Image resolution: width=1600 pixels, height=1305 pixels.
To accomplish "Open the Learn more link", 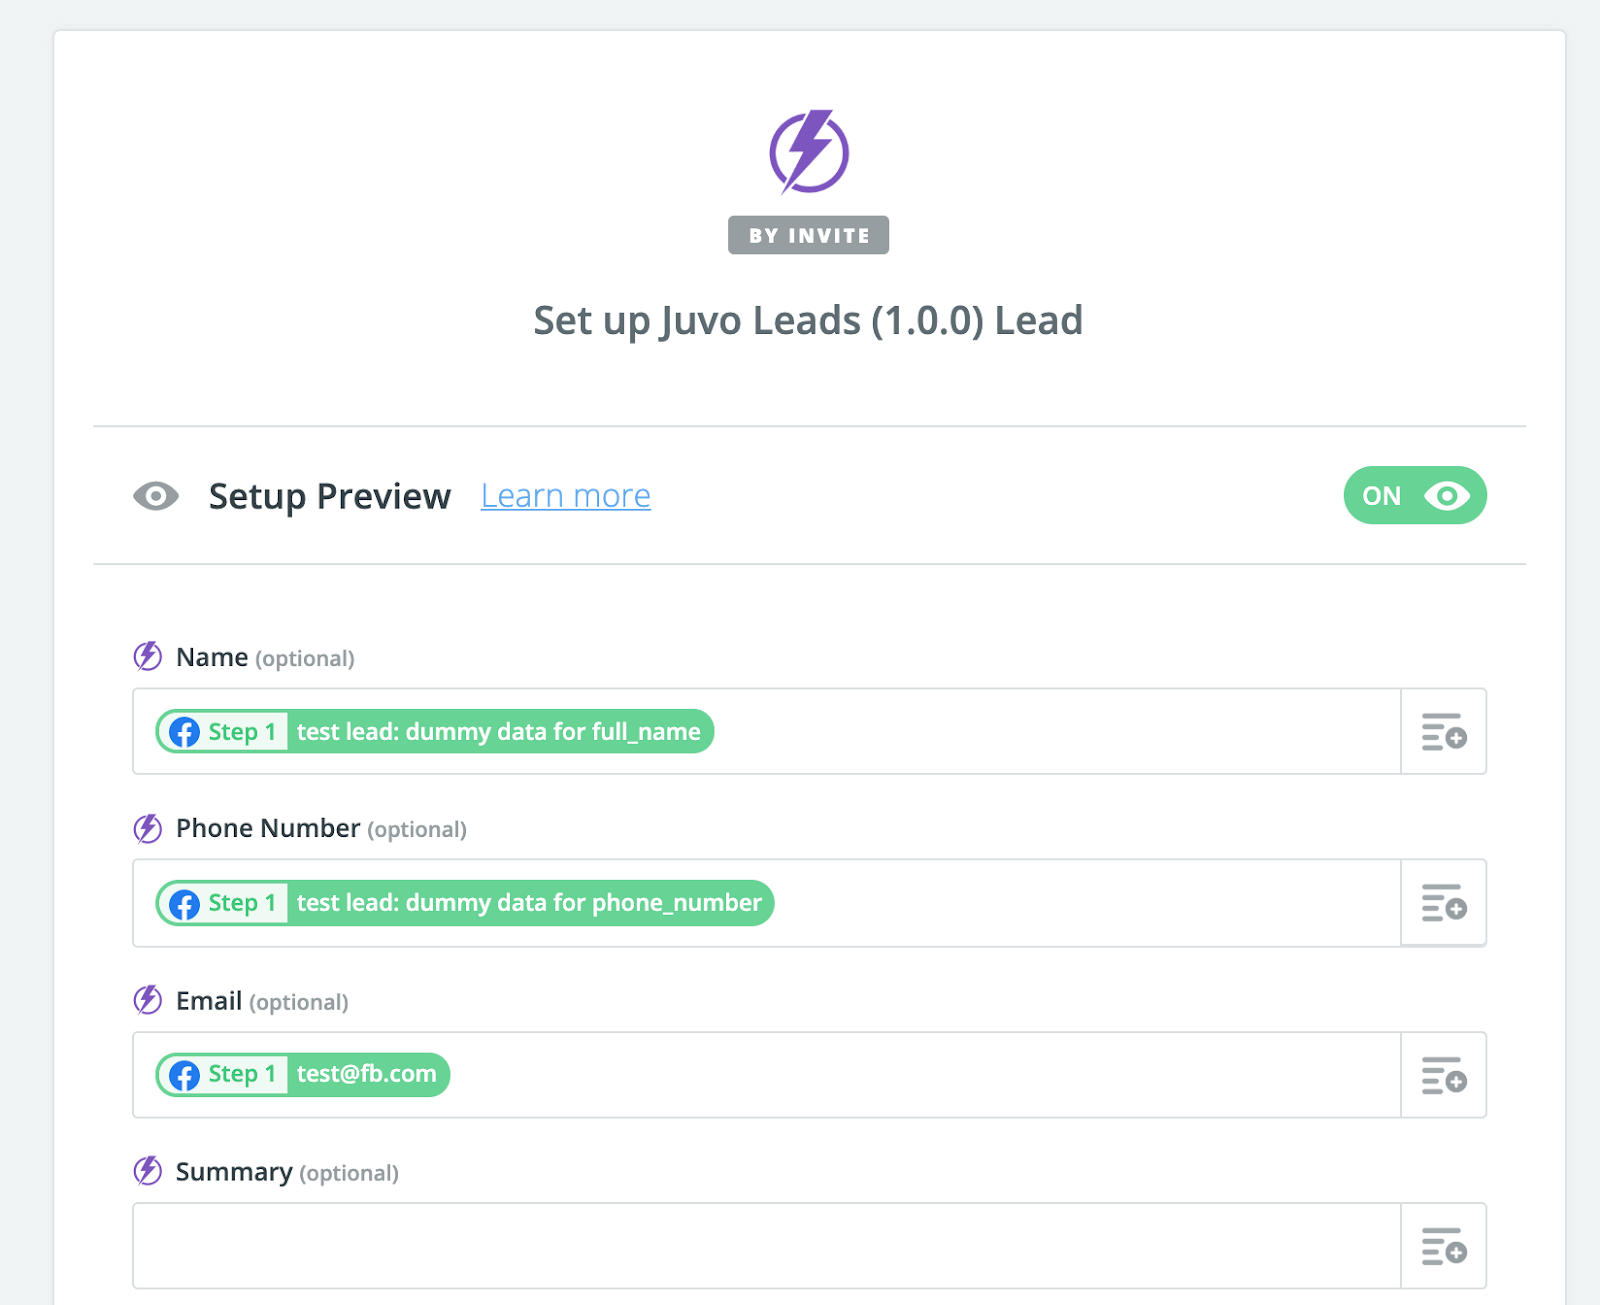I will tap(566, 496).
